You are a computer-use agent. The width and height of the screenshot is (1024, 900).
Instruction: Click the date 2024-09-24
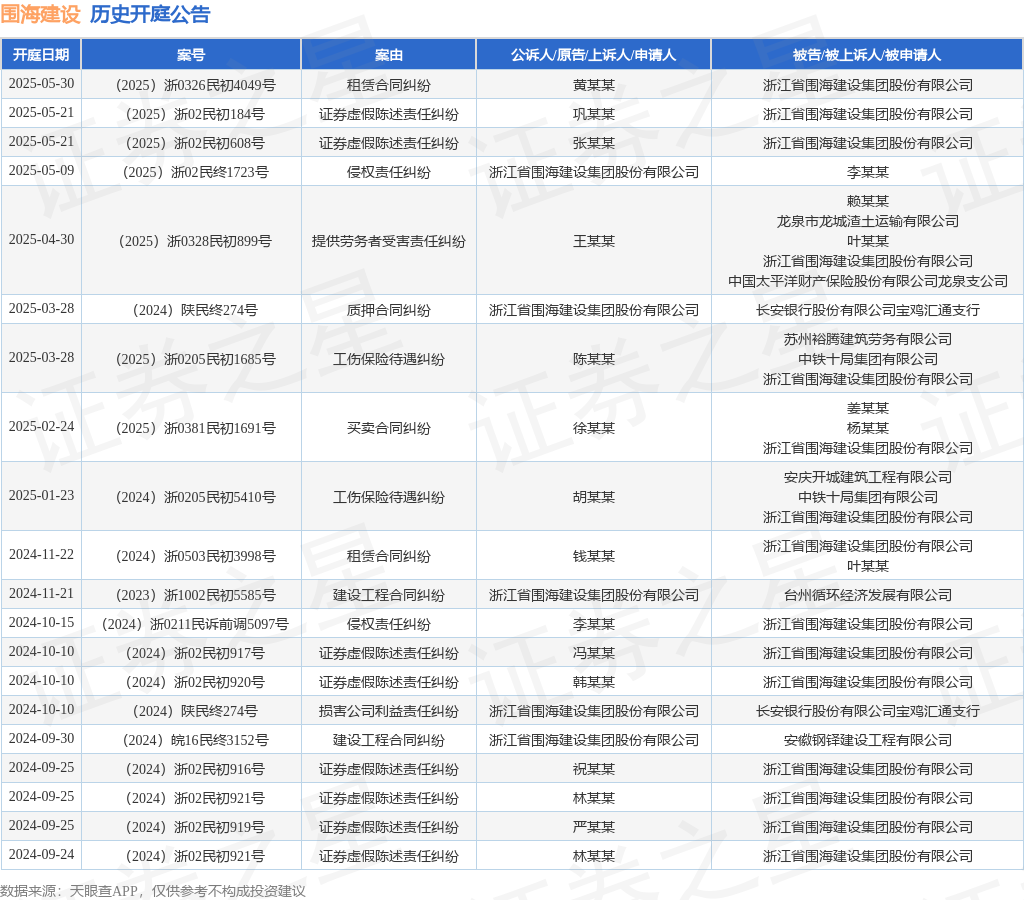[x=41, y=854]
